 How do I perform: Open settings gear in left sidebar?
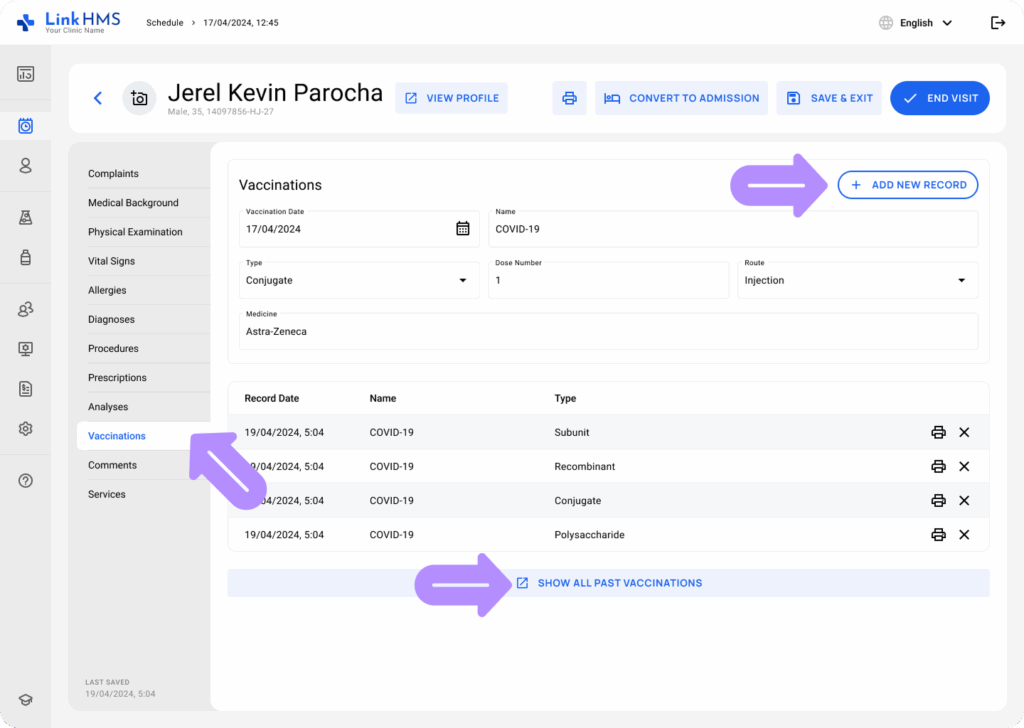click(x=26, y=428)
